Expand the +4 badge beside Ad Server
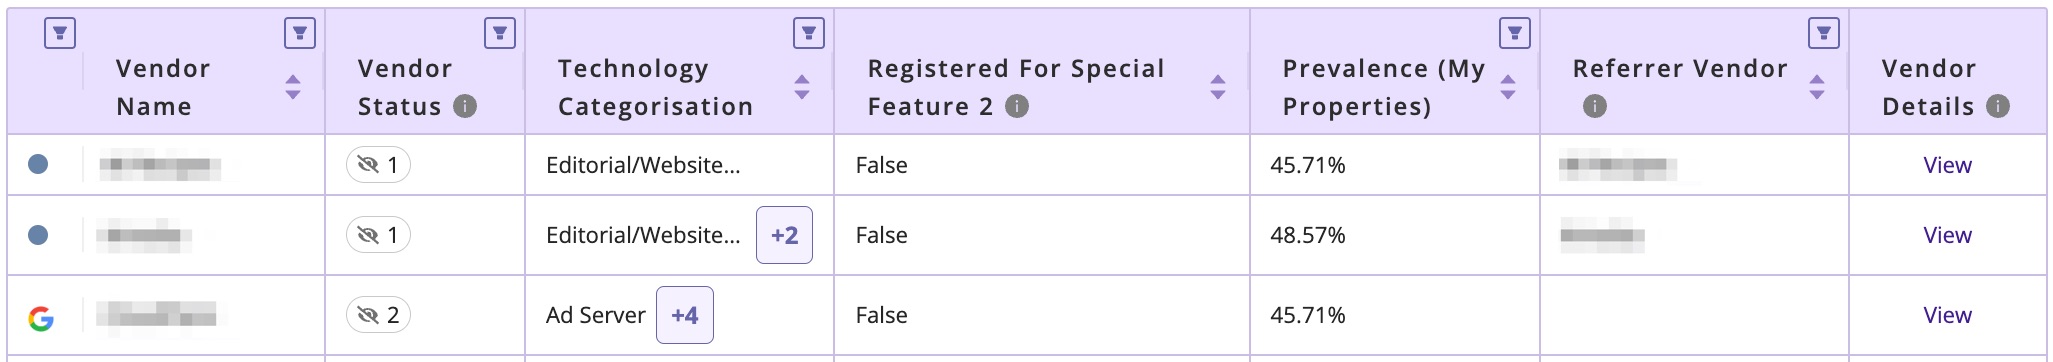 click(x=685, y=315)
